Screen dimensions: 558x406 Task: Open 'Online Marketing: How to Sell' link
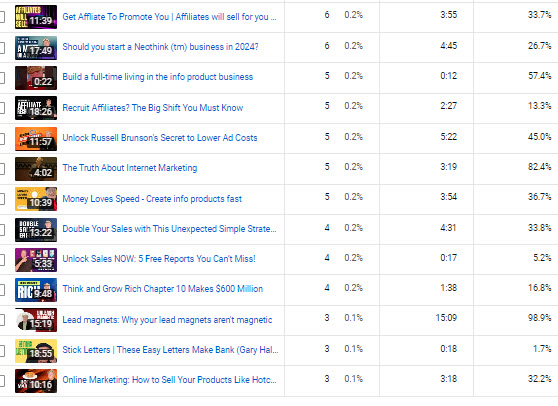coord(169,380)
